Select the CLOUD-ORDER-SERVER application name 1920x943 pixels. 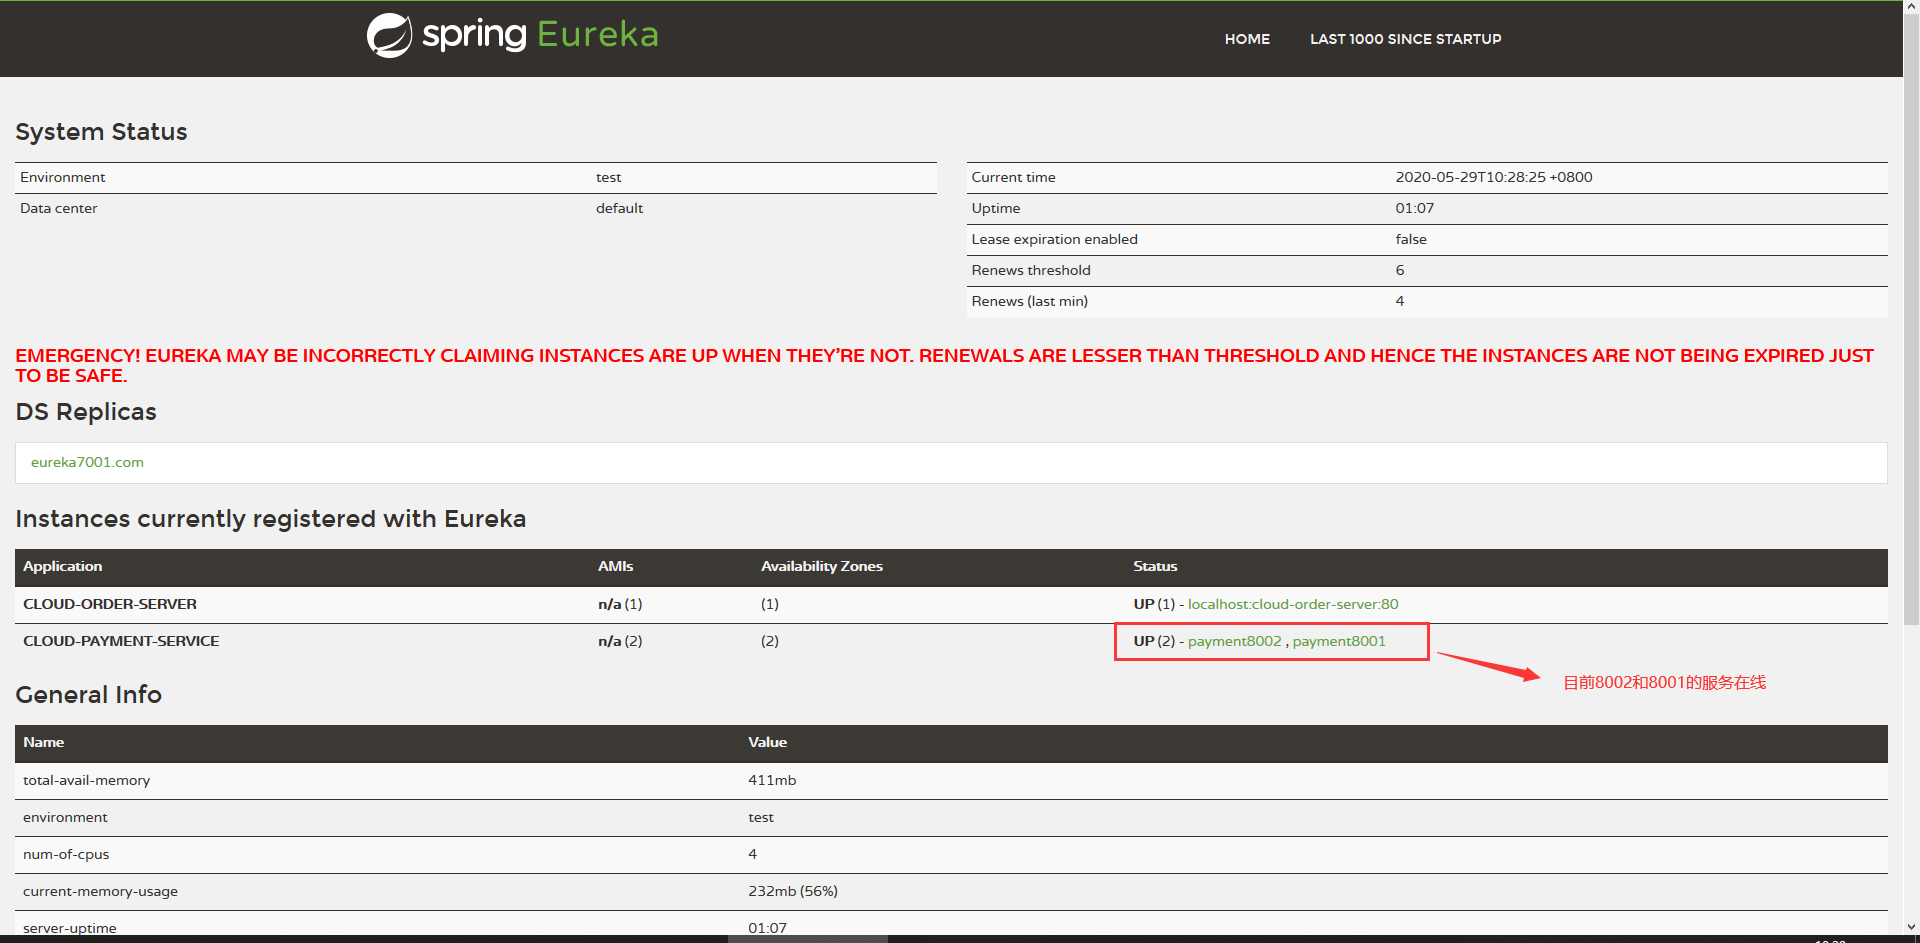click(x=110, y=604)
